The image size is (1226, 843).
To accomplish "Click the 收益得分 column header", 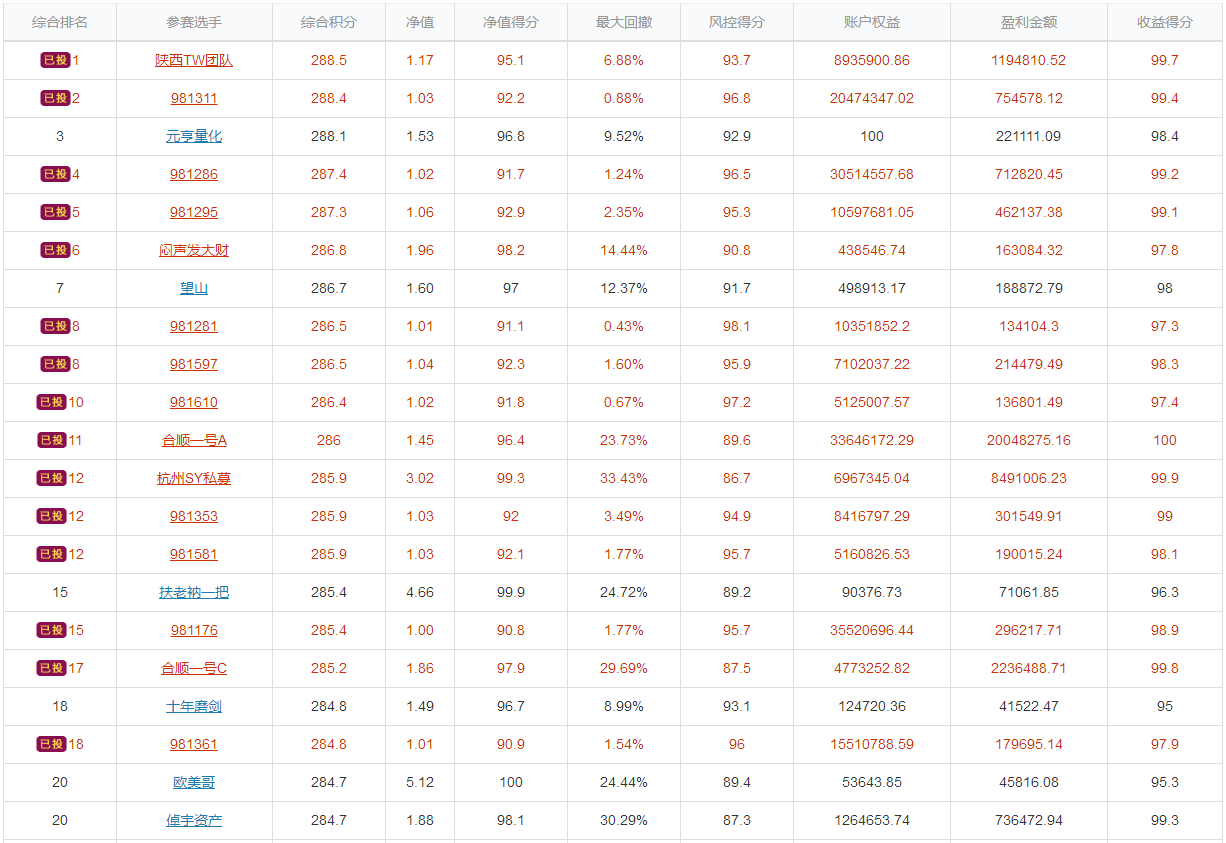I will click(1165, 22).
